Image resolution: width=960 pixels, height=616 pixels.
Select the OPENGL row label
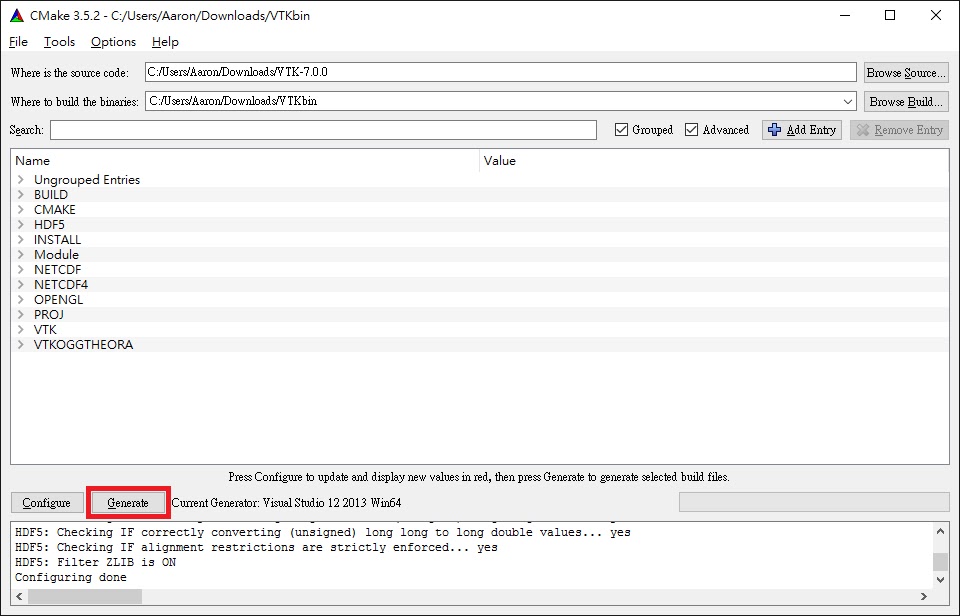pyautogui.click(x=58, y=299)
